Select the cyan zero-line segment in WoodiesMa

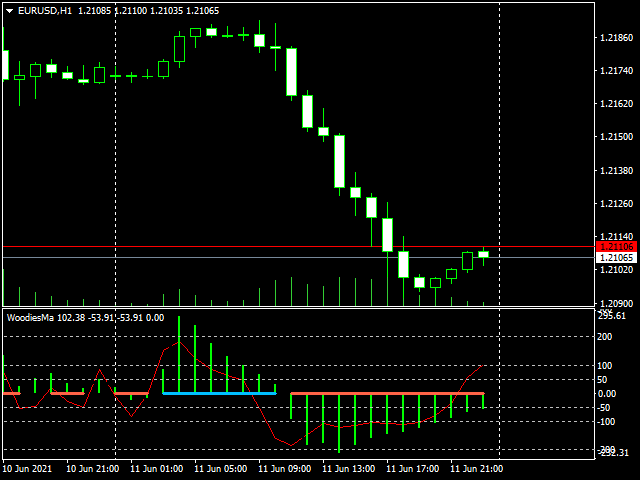[220, 393]
